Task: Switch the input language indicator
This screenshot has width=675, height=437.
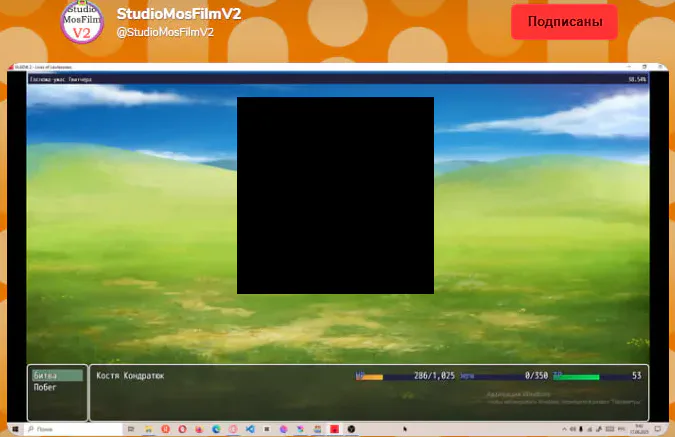Action: click(621, 429)
